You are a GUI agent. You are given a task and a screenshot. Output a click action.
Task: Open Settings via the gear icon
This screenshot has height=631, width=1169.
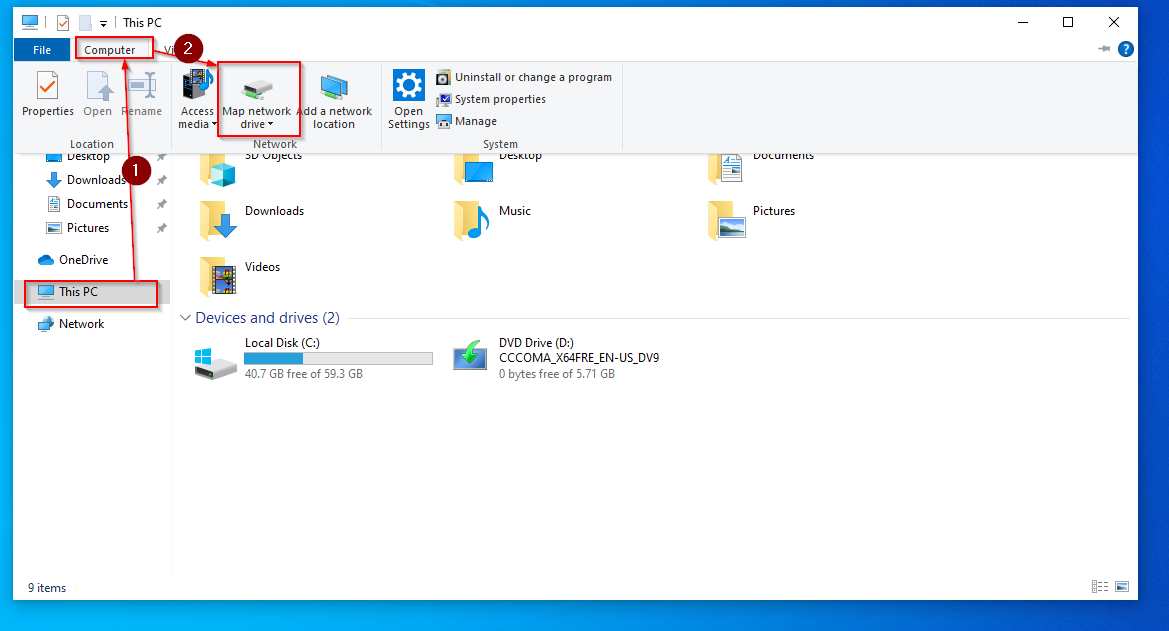click(409, 85)
